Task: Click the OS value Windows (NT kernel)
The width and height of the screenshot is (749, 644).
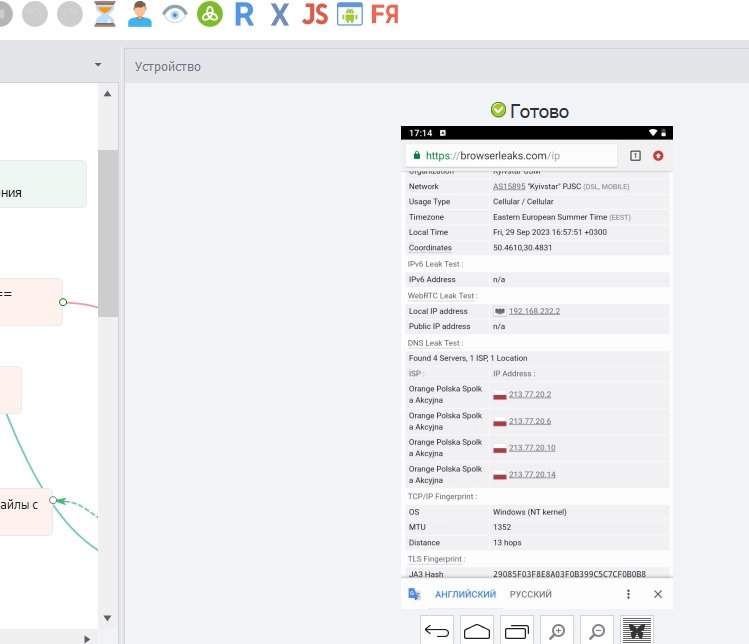Action: 530,512
